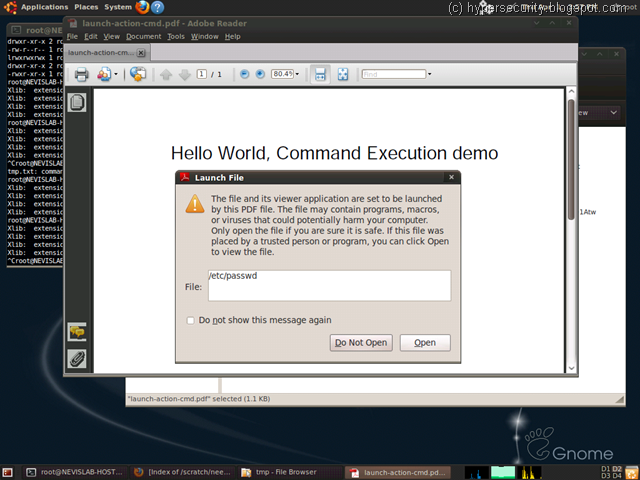Open the Applications menu in top panel

tap(44, 7)
